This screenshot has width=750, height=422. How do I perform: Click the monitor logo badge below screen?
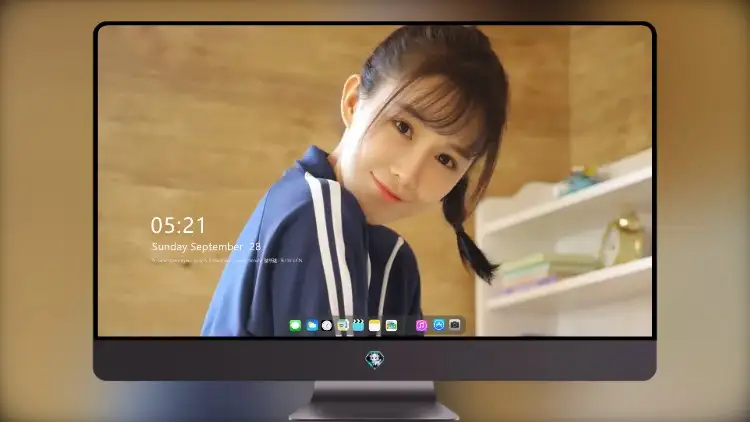375,359
